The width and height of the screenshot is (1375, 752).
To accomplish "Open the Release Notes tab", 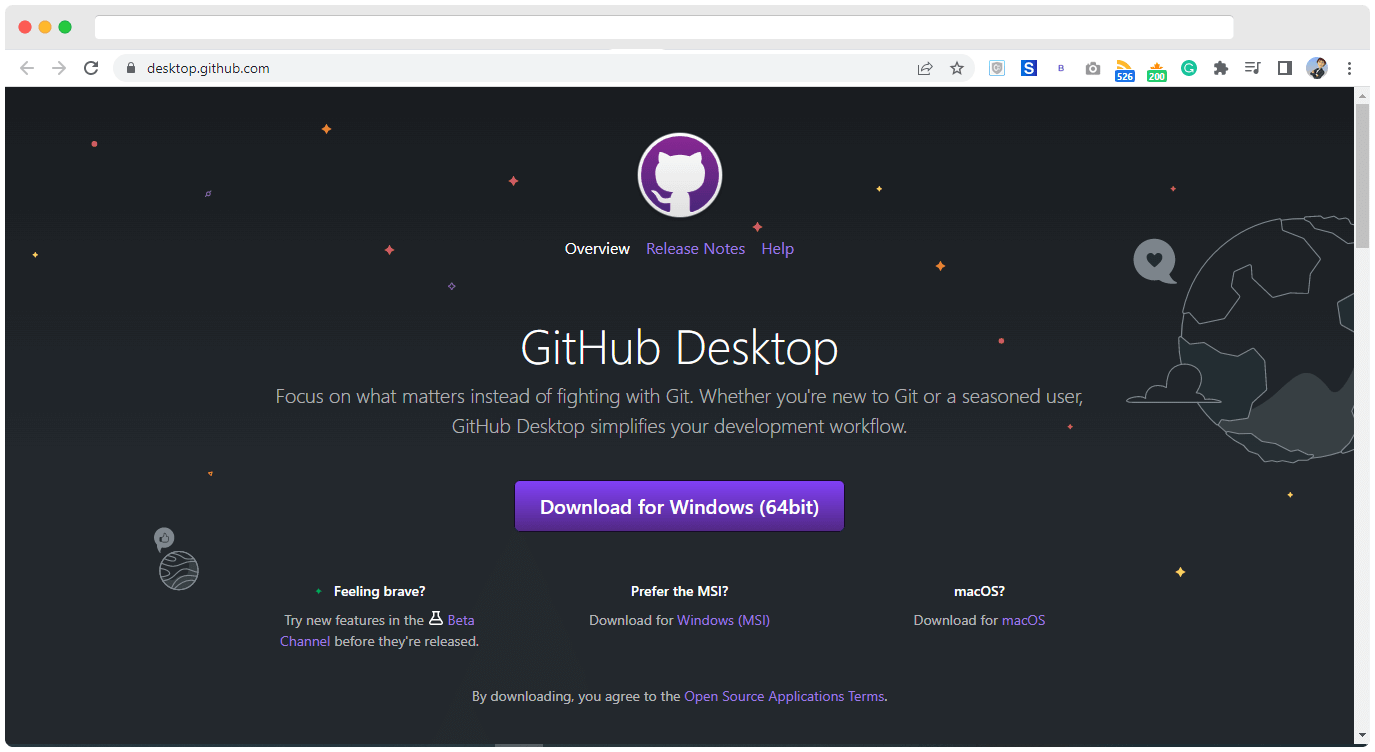I will (695, 249).
